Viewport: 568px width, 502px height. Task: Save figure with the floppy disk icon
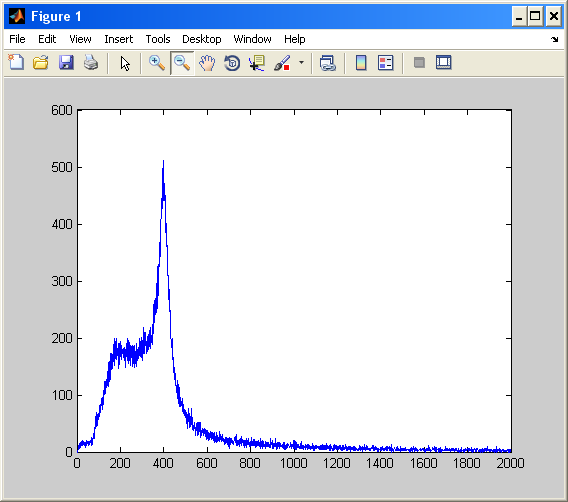(66, 63)
